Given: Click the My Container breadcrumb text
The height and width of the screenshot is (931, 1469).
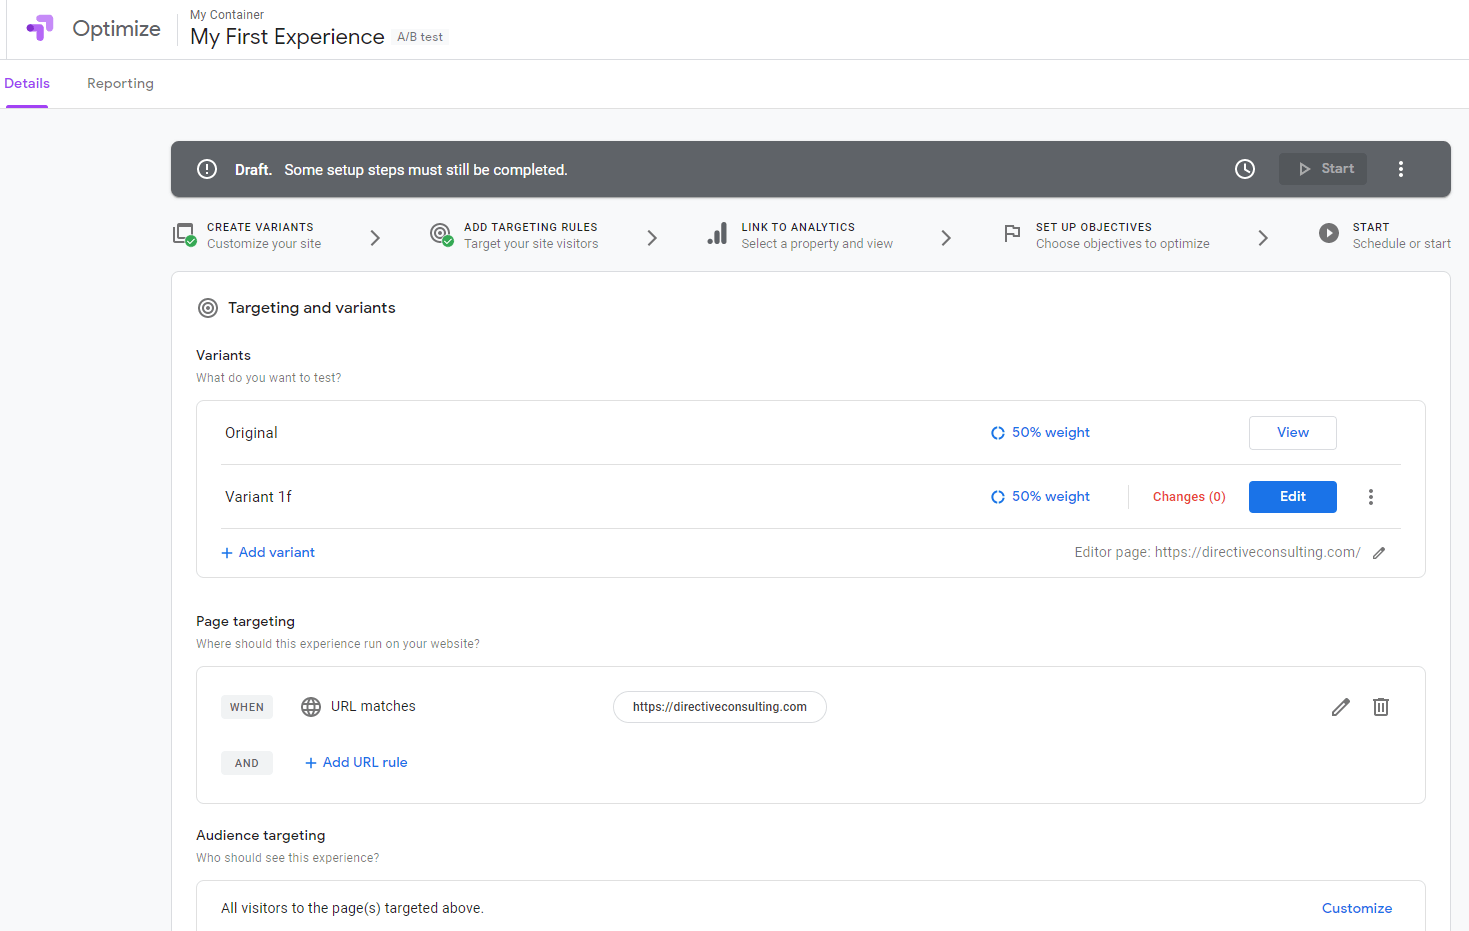Looking at the screenshot, I should 227,15.
